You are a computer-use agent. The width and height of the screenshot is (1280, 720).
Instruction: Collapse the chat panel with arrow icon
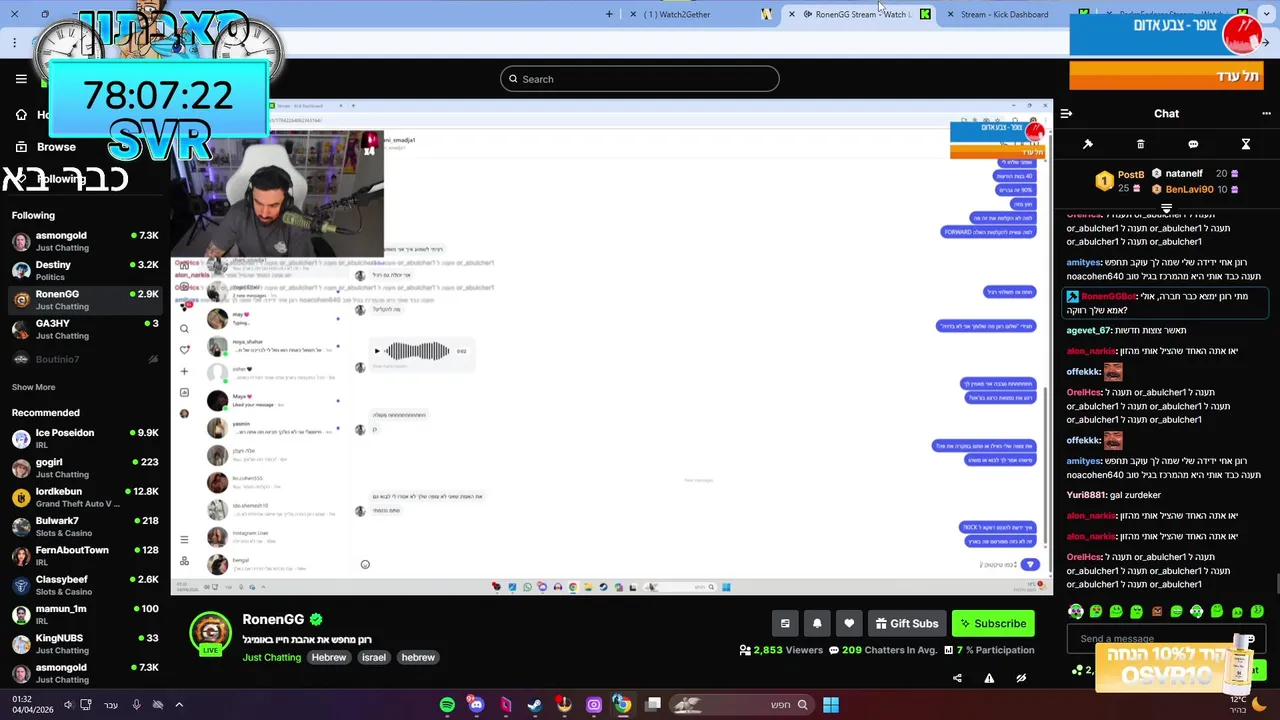(1066, 114)
